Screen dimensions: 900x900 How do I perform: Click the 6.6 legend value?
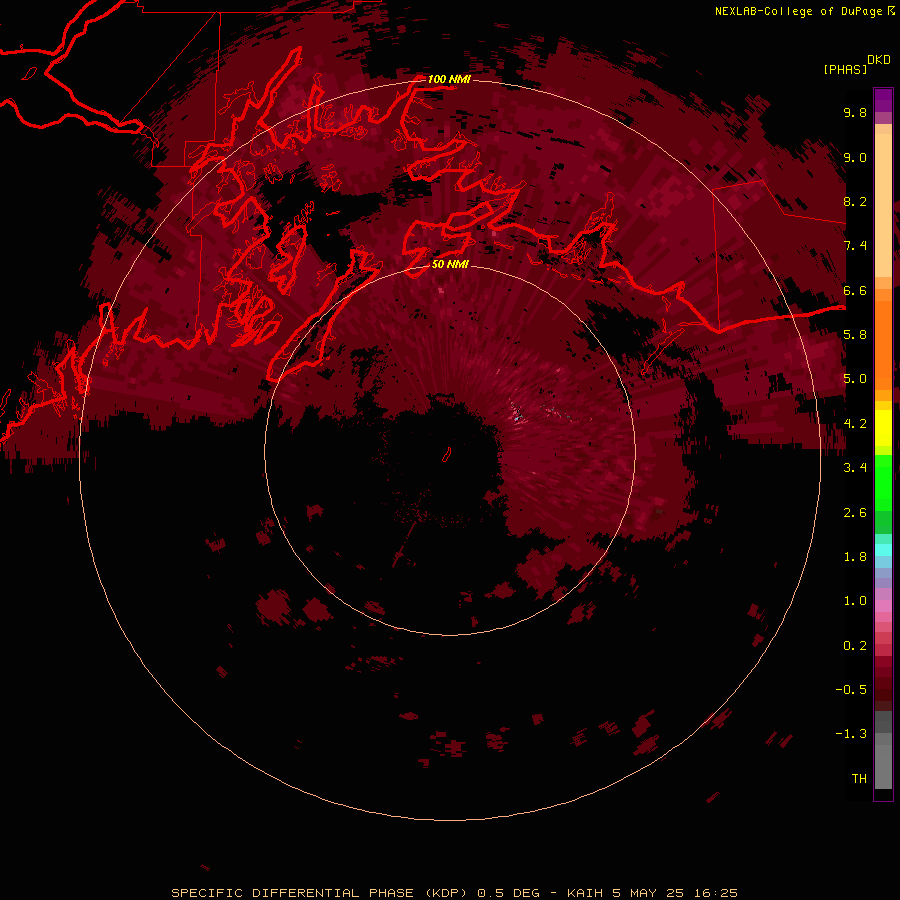pos(855,290)
